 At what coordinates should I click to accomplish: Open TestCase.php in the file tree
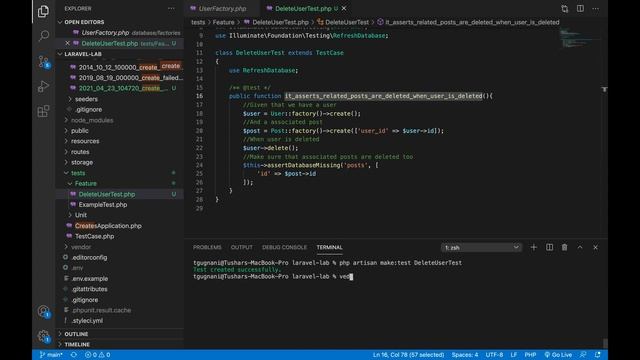point(94,236)
